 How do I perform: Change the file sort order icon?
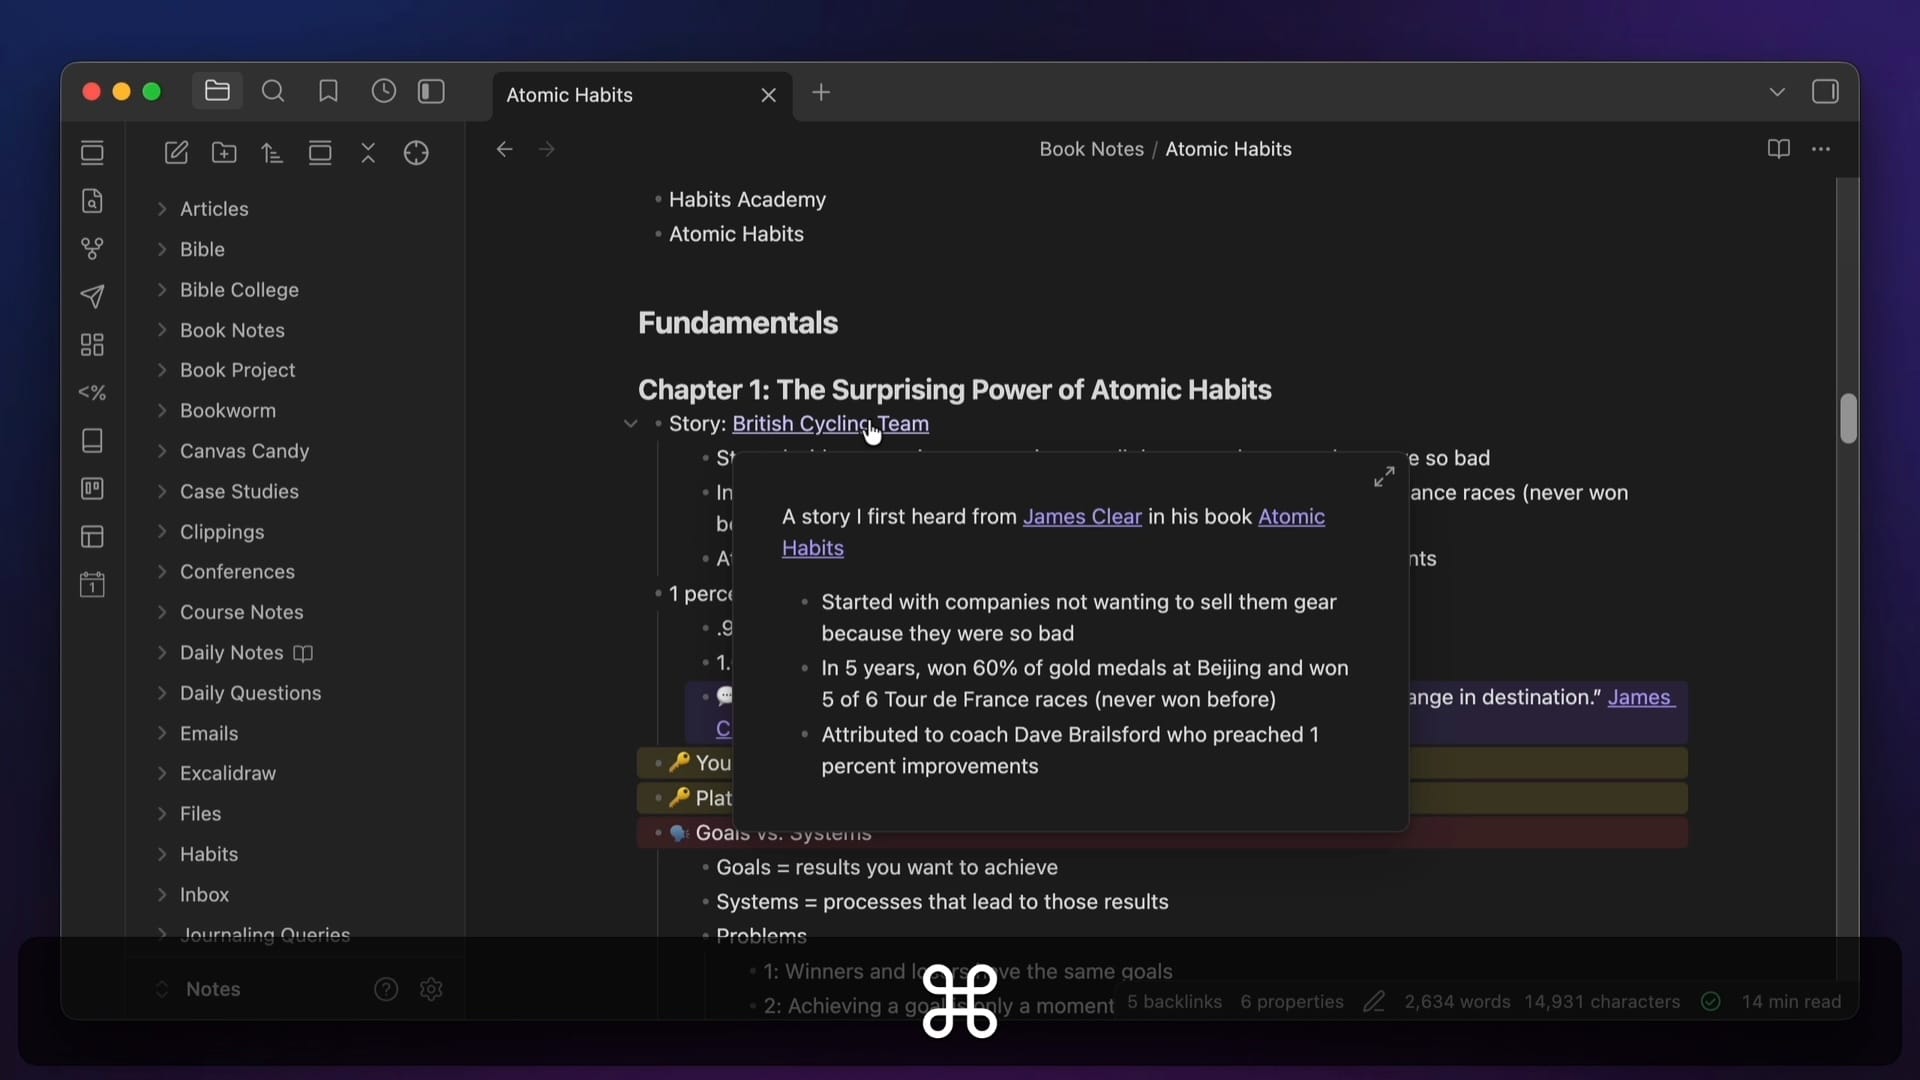tap(272, 153)
